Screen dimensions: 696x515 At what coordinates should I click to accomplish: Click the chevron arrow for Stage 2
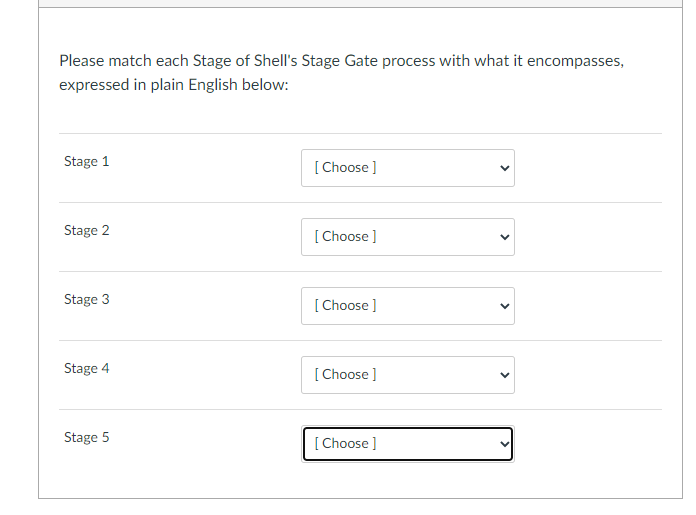coord(504,237)
